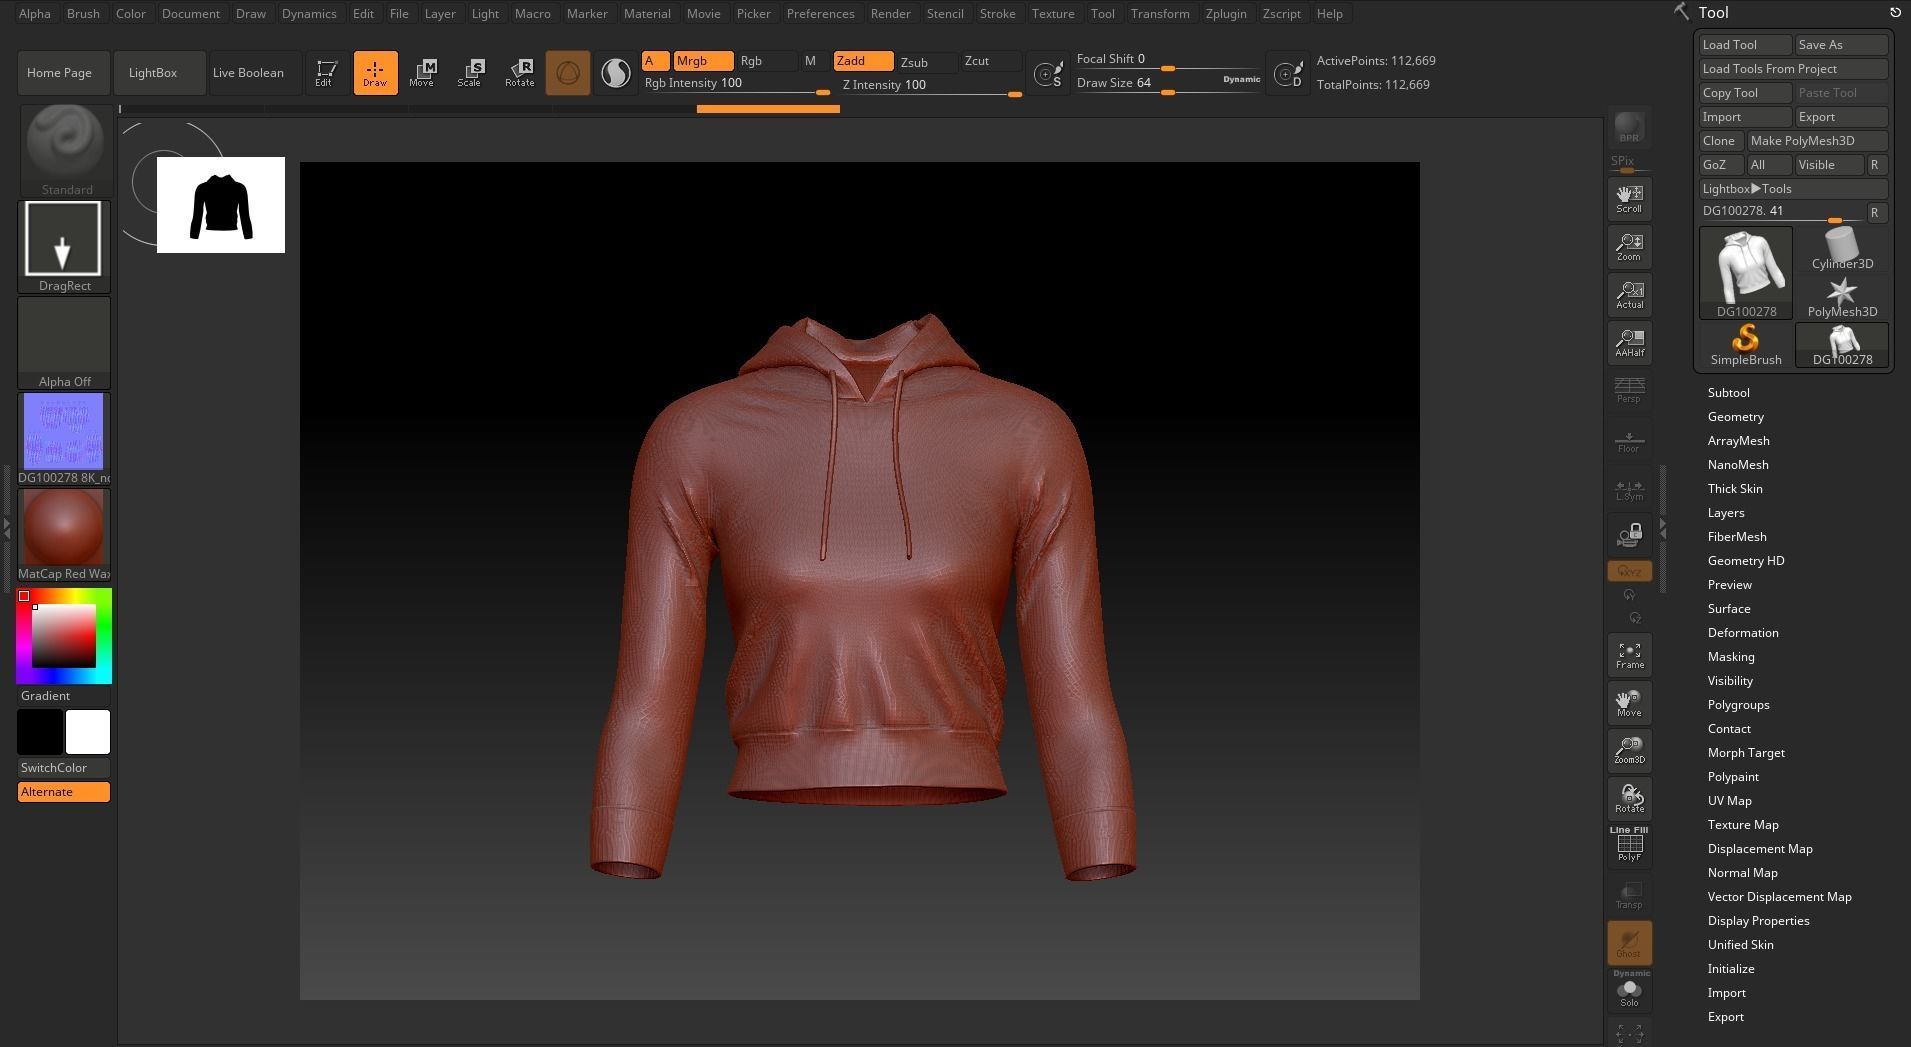Click the Scroll canvas icon
Screen dimensions: 1911x1047
pos(1629,198)
